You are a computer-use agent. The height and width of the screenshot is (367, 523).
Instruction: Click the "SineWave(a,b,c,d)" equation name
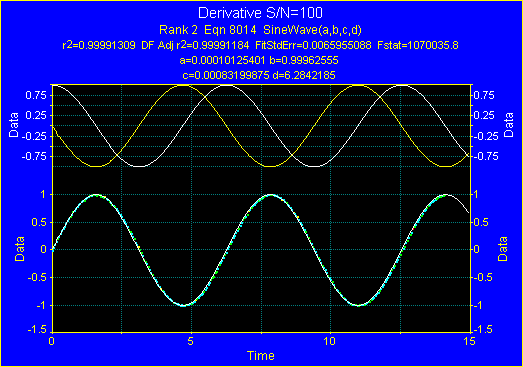click(313, 30)
